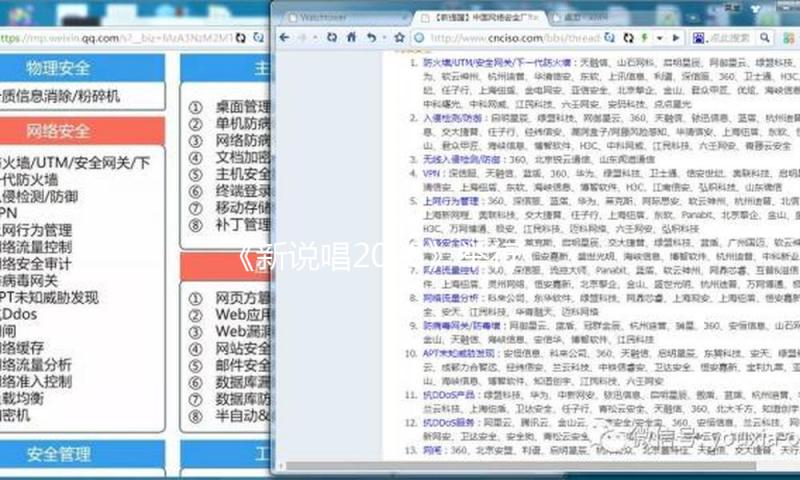Screen dimensions: 800x480
Task: Click the forward arrow in cnciso window
Action: [x=303, y=38]
